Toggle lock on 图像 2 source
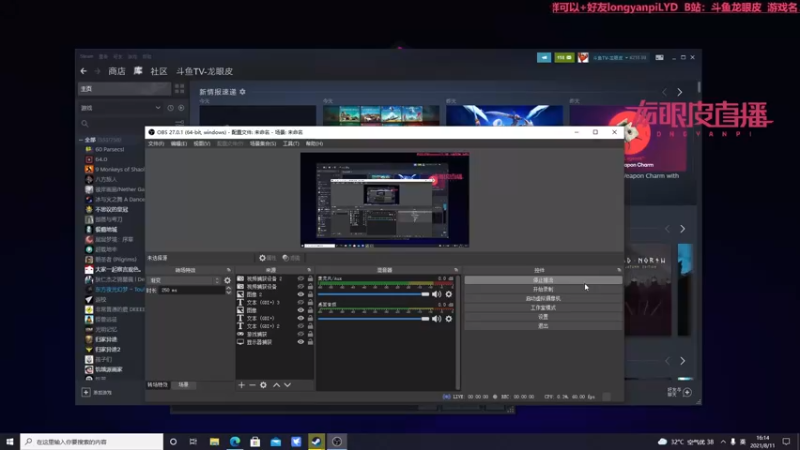 point(310,294)
